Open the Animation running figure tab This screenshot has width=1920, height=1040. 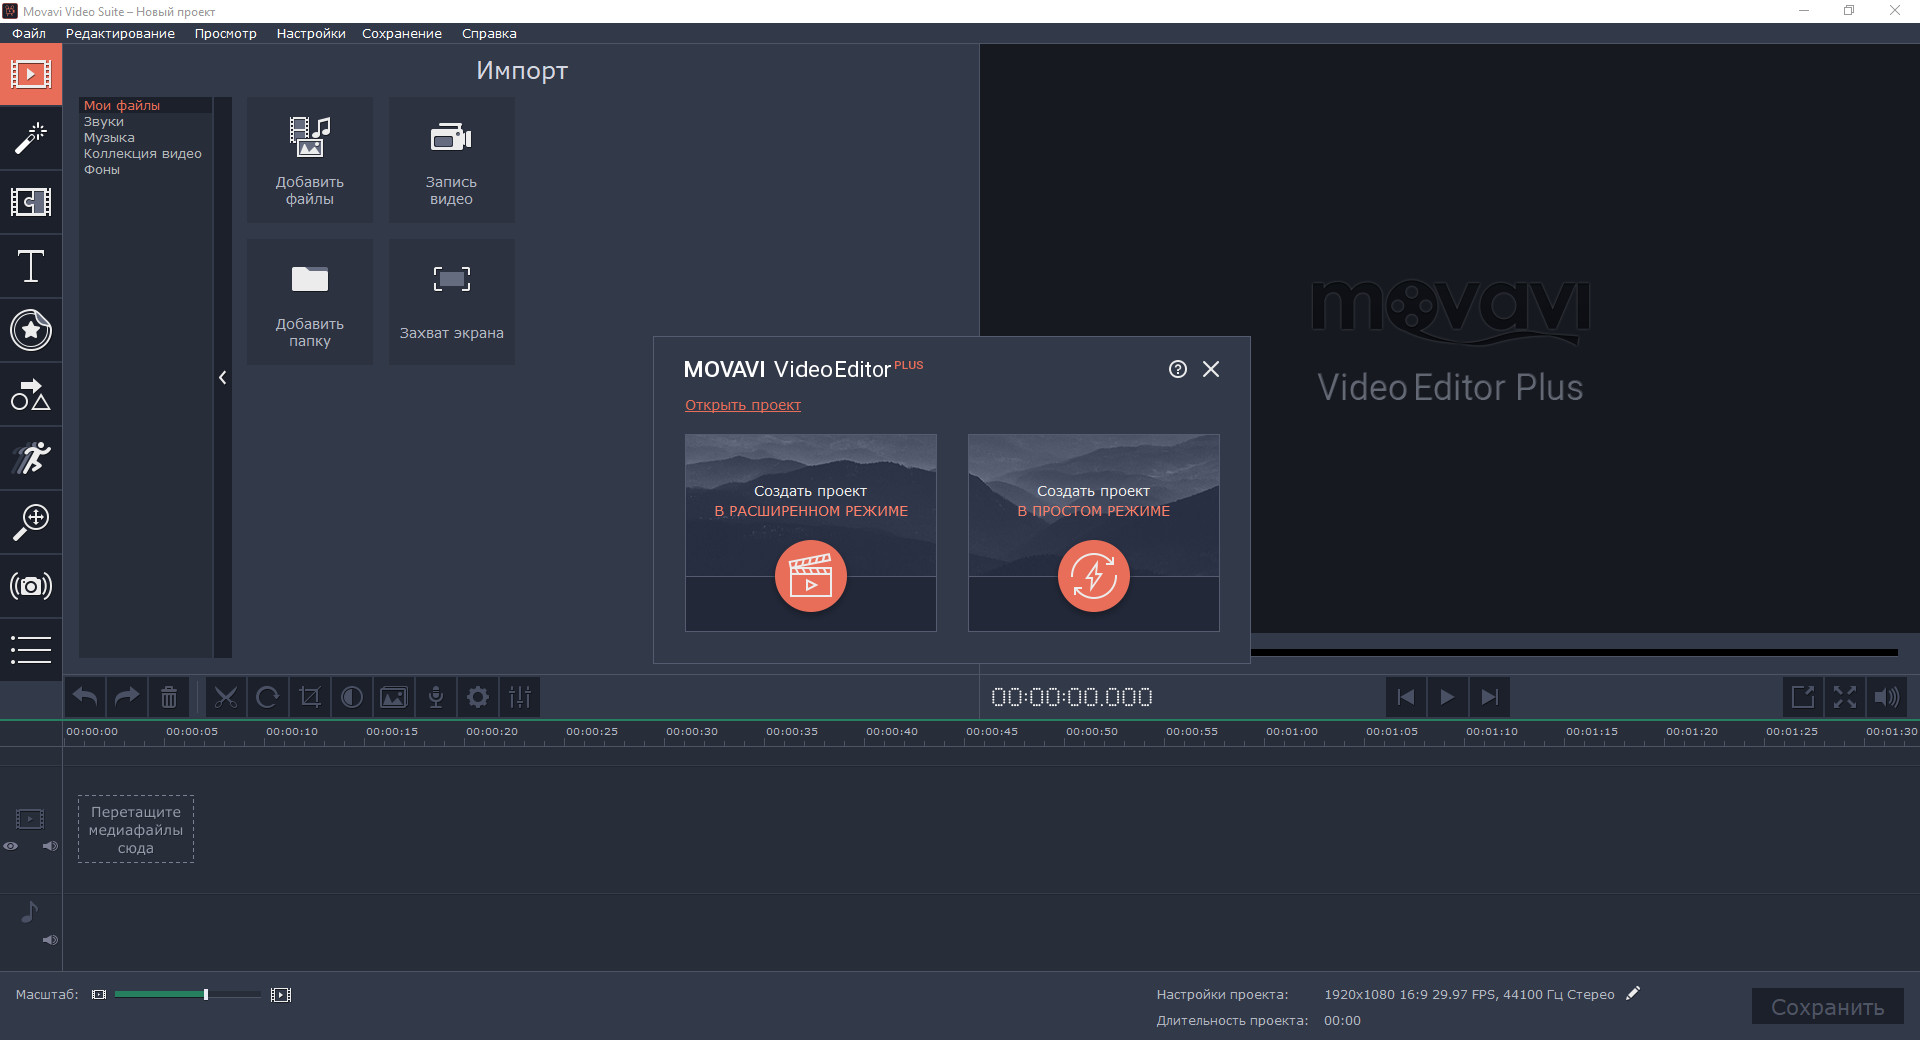(31, 458)
